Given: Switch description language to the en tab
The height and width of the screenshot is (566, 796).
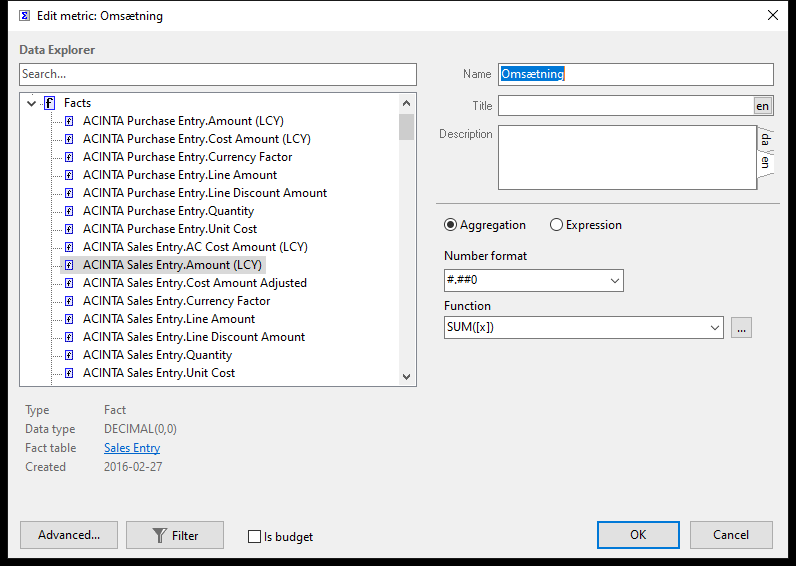Looking at the screenshot, I should (x=766, y=163).
